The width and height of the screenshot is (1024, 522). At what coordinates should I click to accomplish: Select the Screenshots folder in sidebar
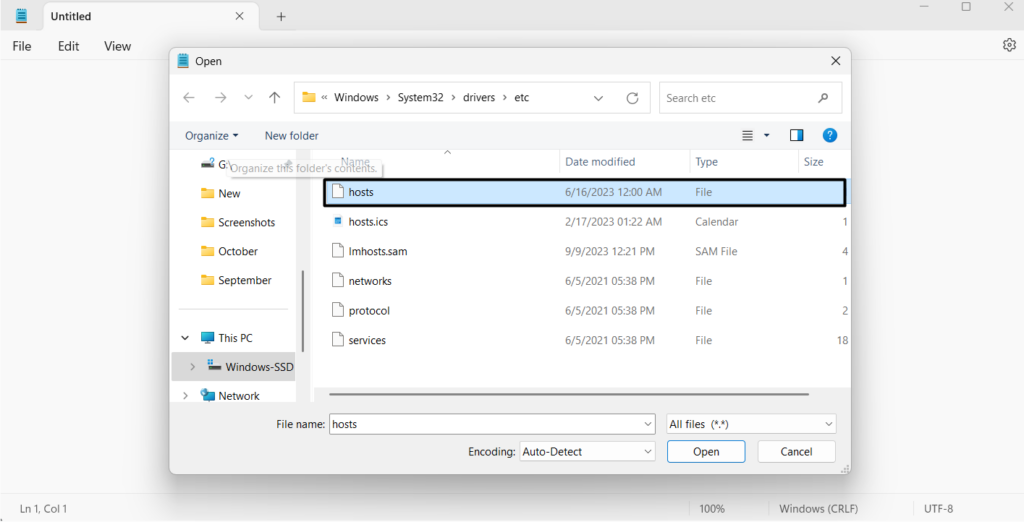coord(246,222)
